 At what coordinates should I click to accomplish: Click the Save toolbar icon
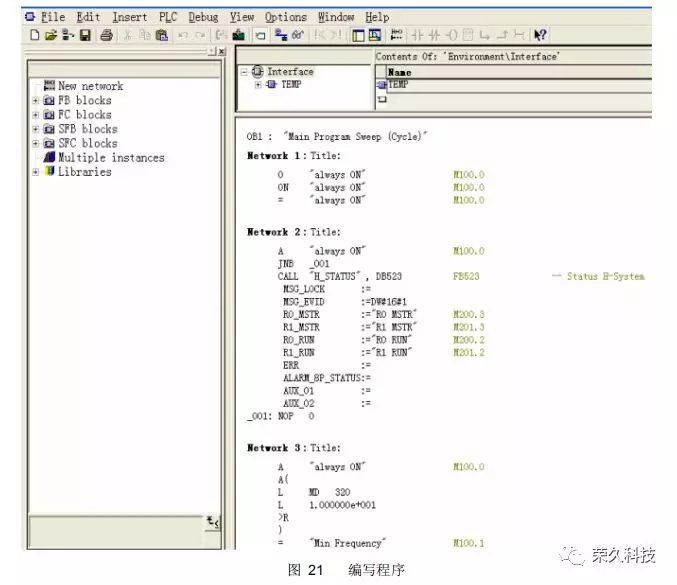[85, 35]
